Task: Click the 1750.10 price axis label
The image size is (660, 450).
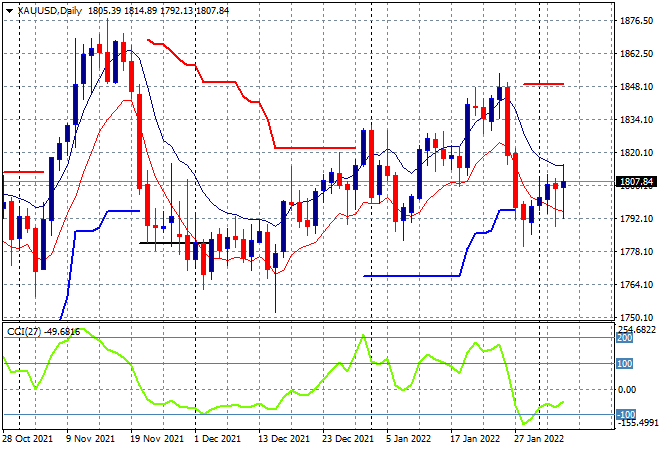Action: (x=636, y=318)
